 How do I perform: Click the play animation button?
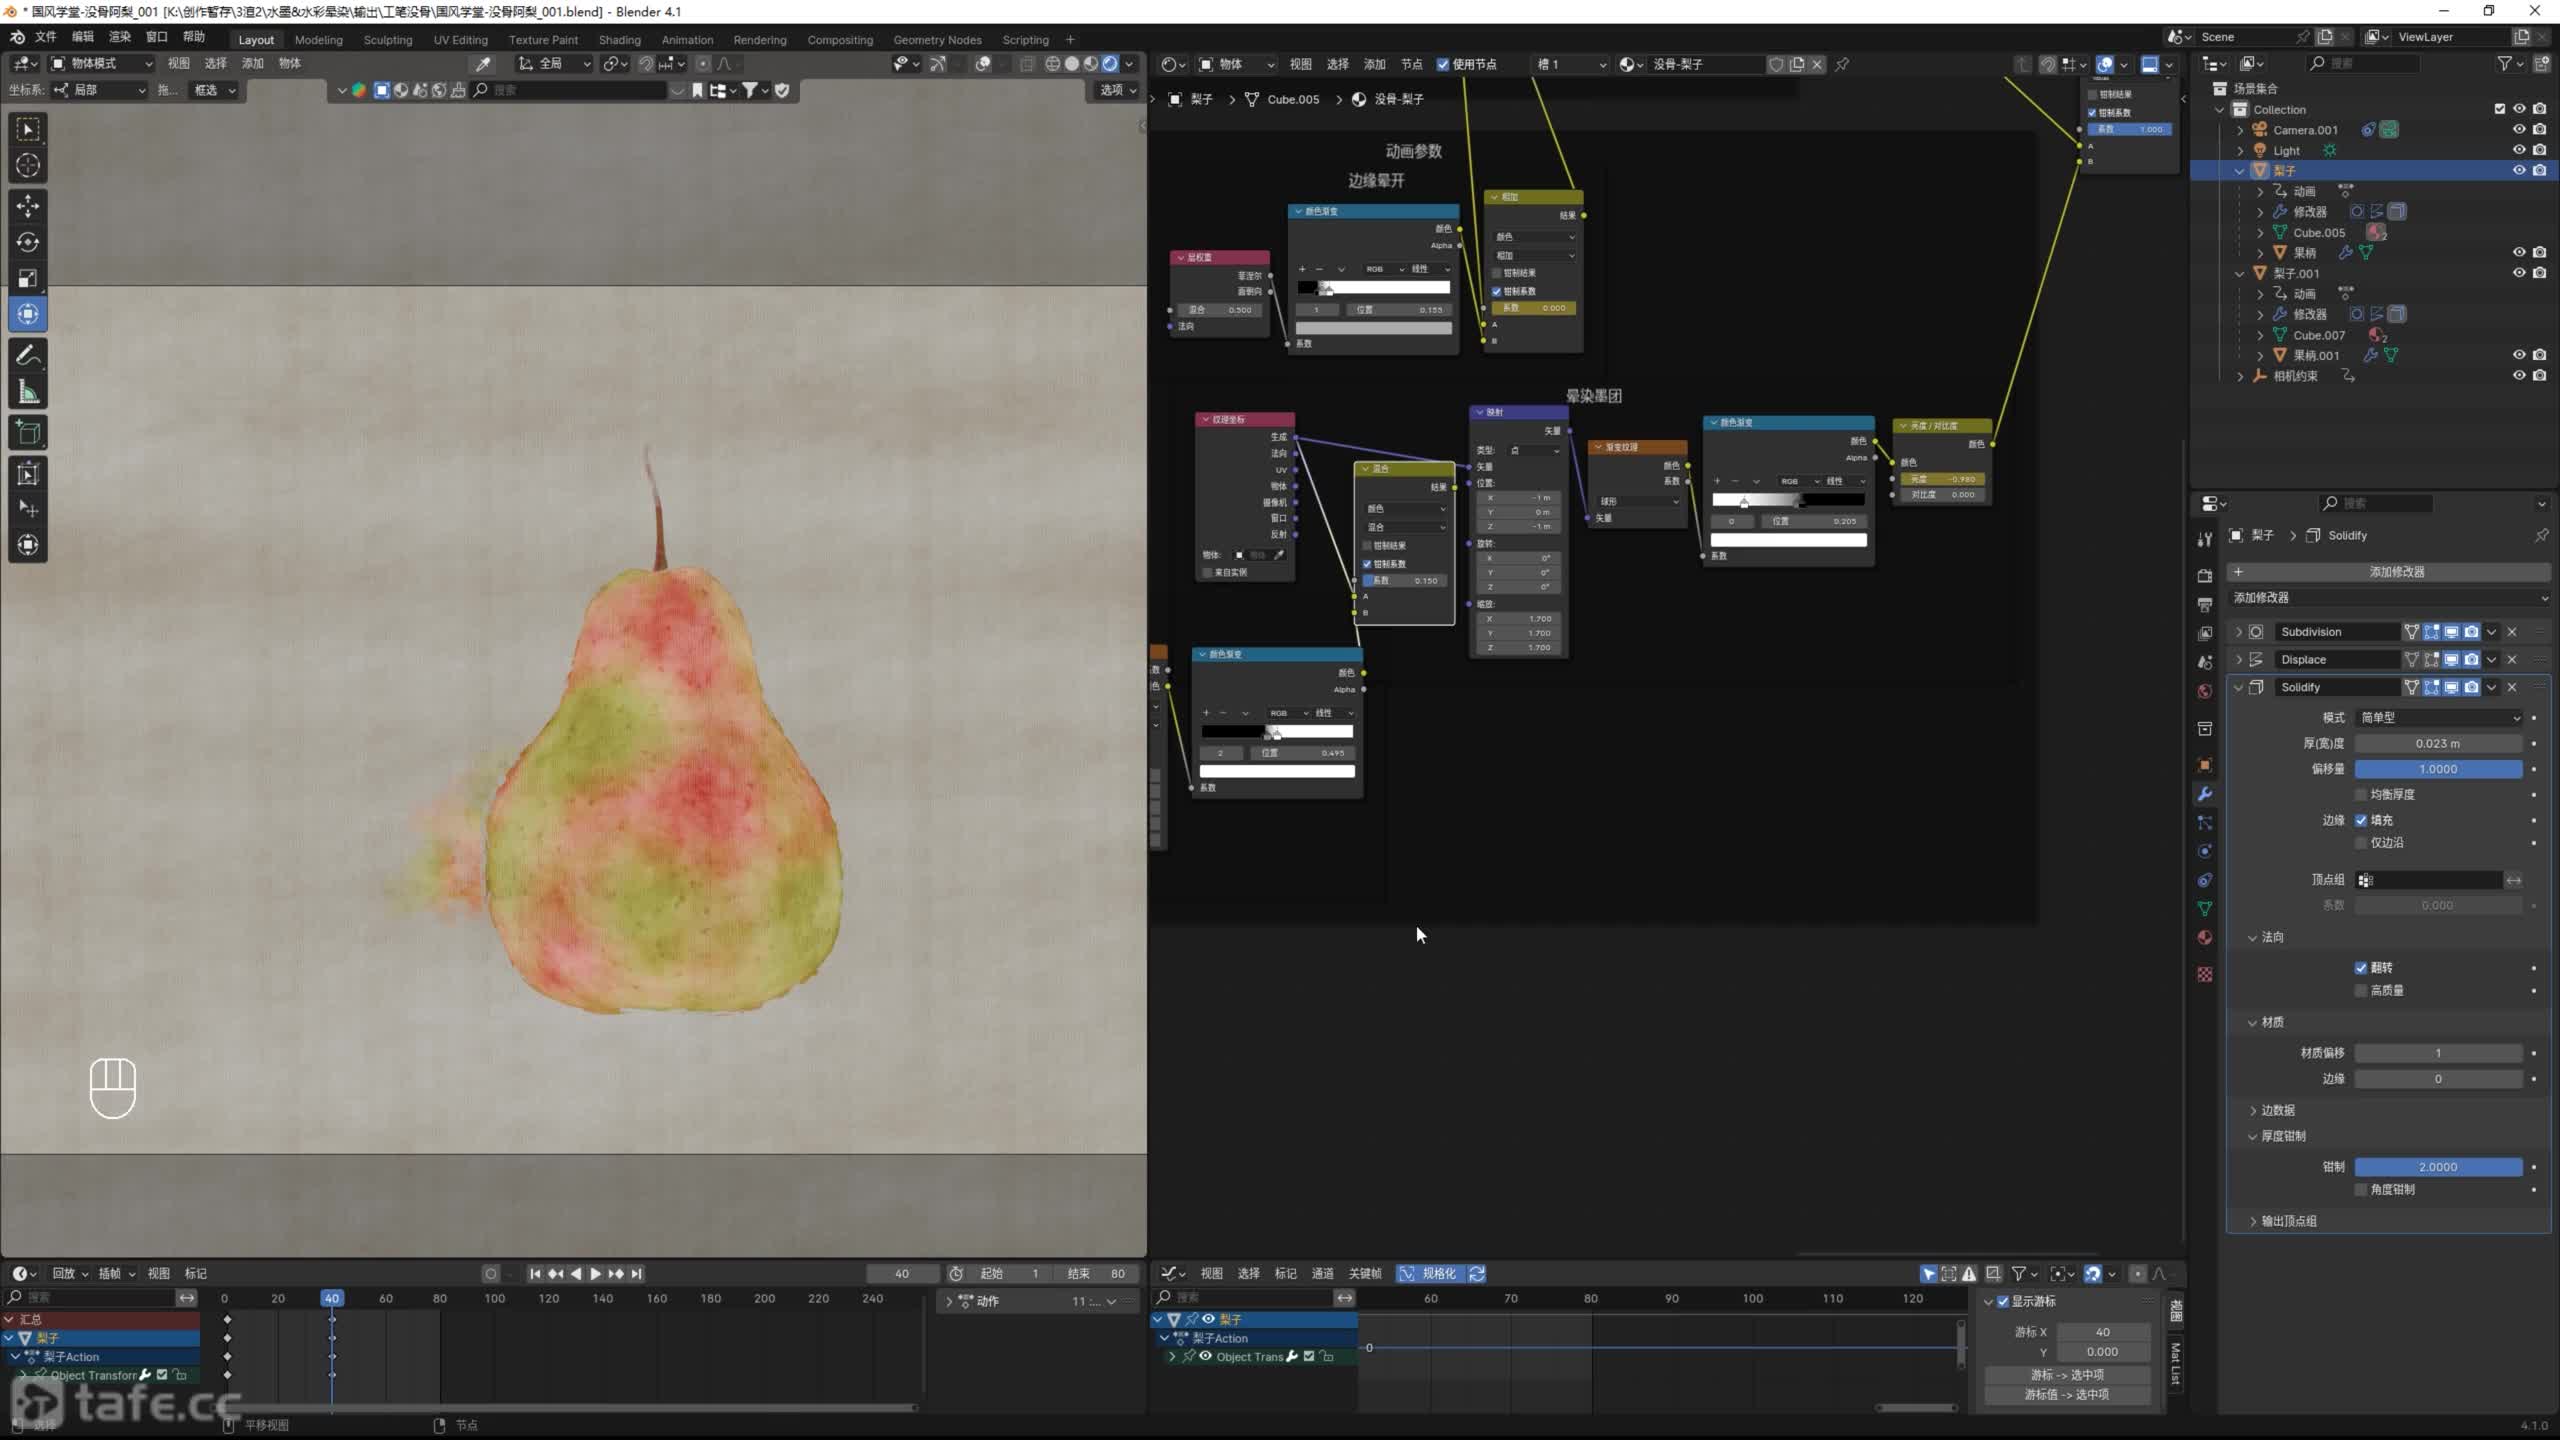click(x=596, y=1273)
